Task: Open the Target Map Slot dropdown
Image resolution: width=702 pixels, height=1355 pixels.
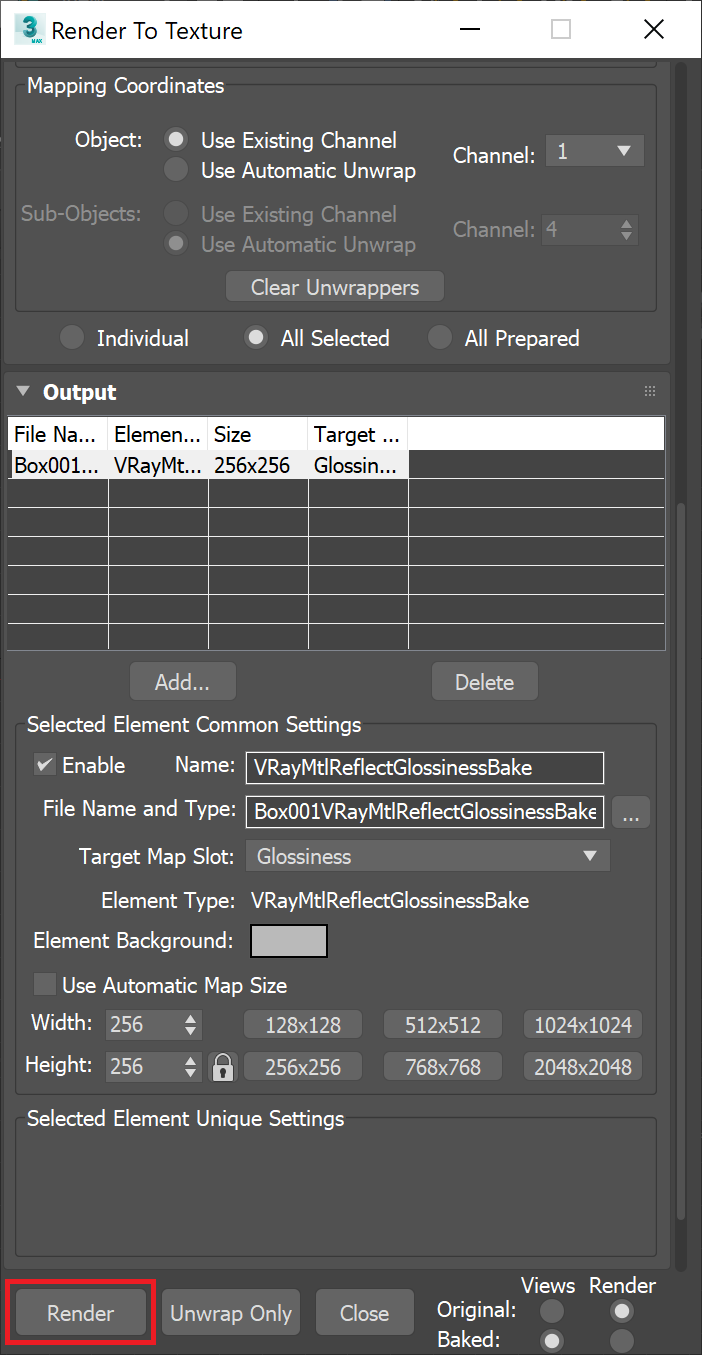Action: [427, 856]
